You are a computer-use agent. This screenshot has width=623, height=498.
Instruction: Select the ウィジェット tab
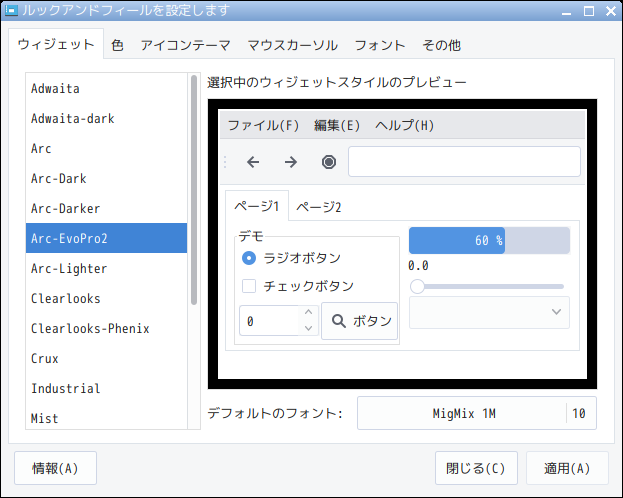(56, 44)
